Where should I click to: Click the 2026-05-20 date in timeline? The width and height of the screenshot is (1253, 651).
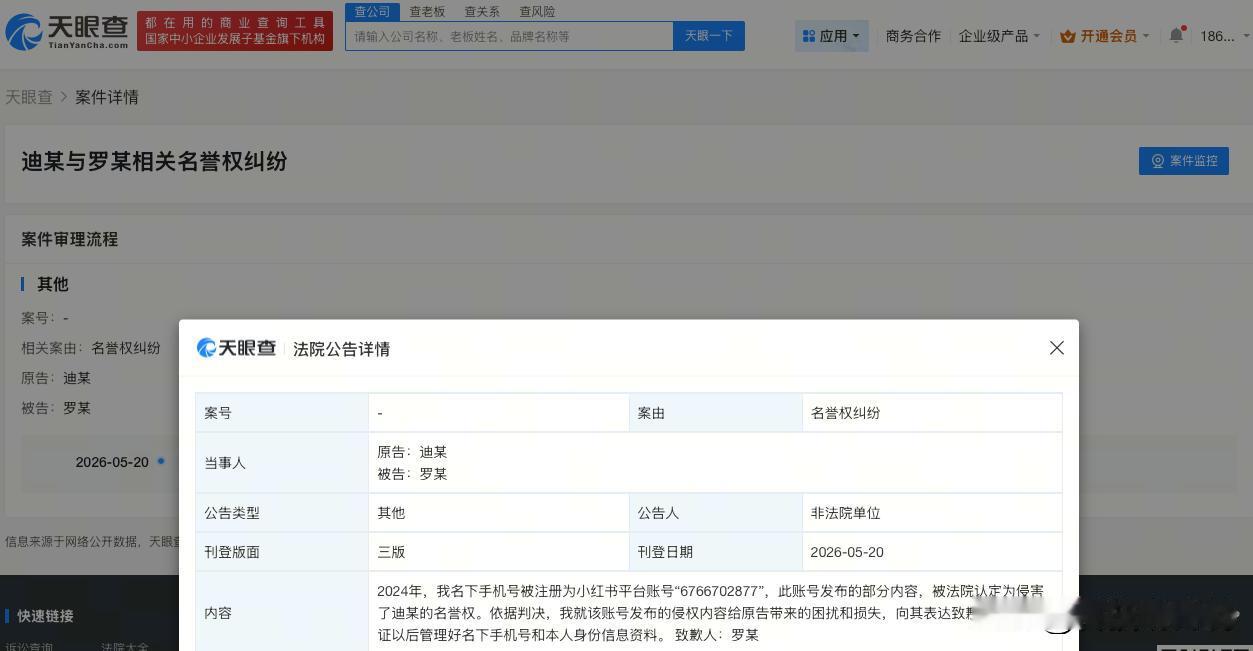pos(112,462)
